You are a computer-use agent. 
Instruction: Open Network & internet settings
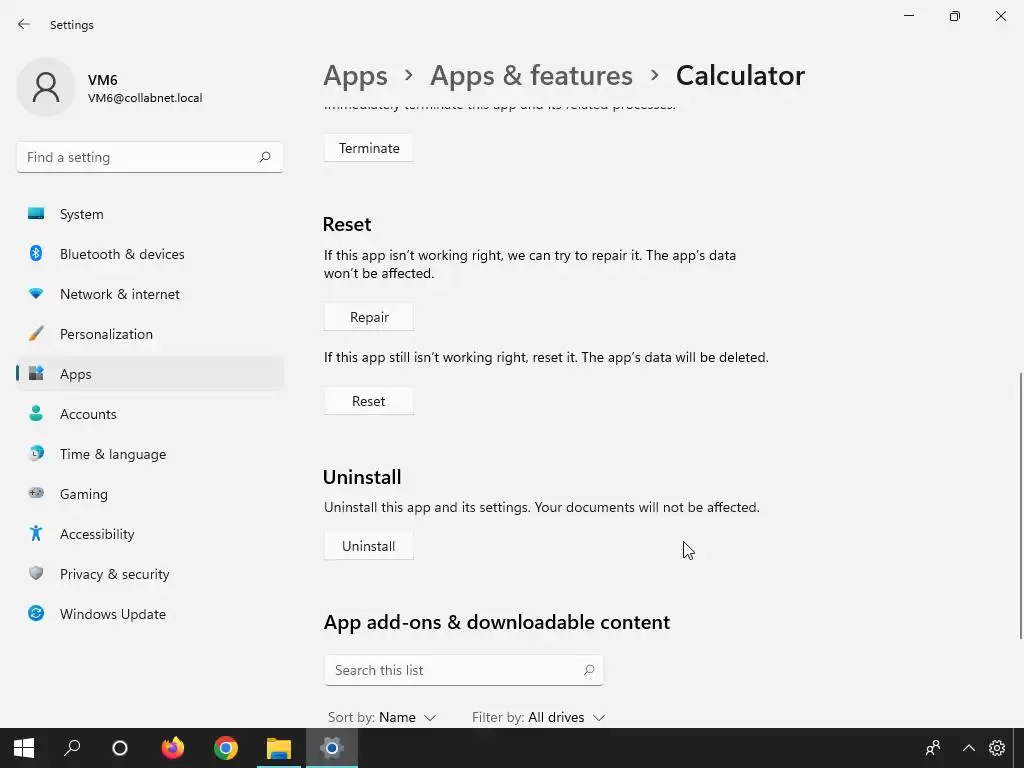pyautogui.click(x=150, y=294)
